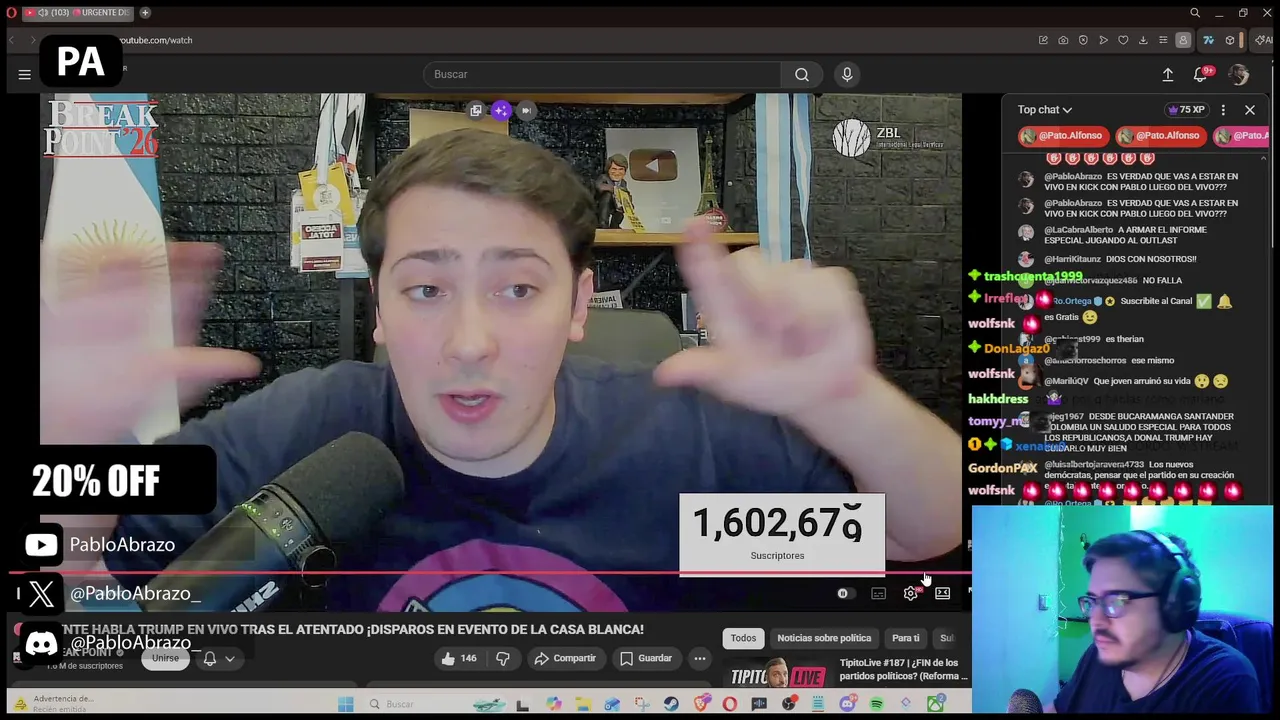Image resolution: width=1280 pixels, height=720 pixels.
Task: Open the extensions cube icon
Action: tap(1230, 40)
